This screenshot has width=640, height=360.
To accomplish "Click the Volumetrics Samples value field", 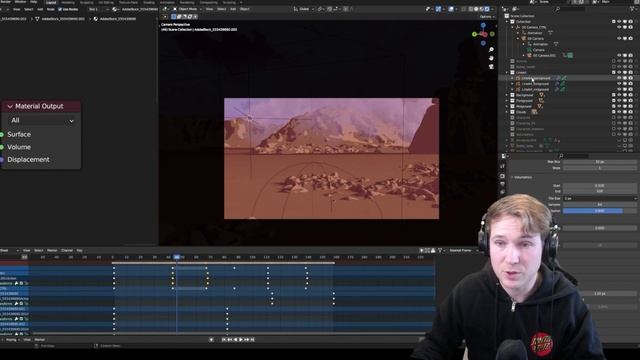I will 600,204.
